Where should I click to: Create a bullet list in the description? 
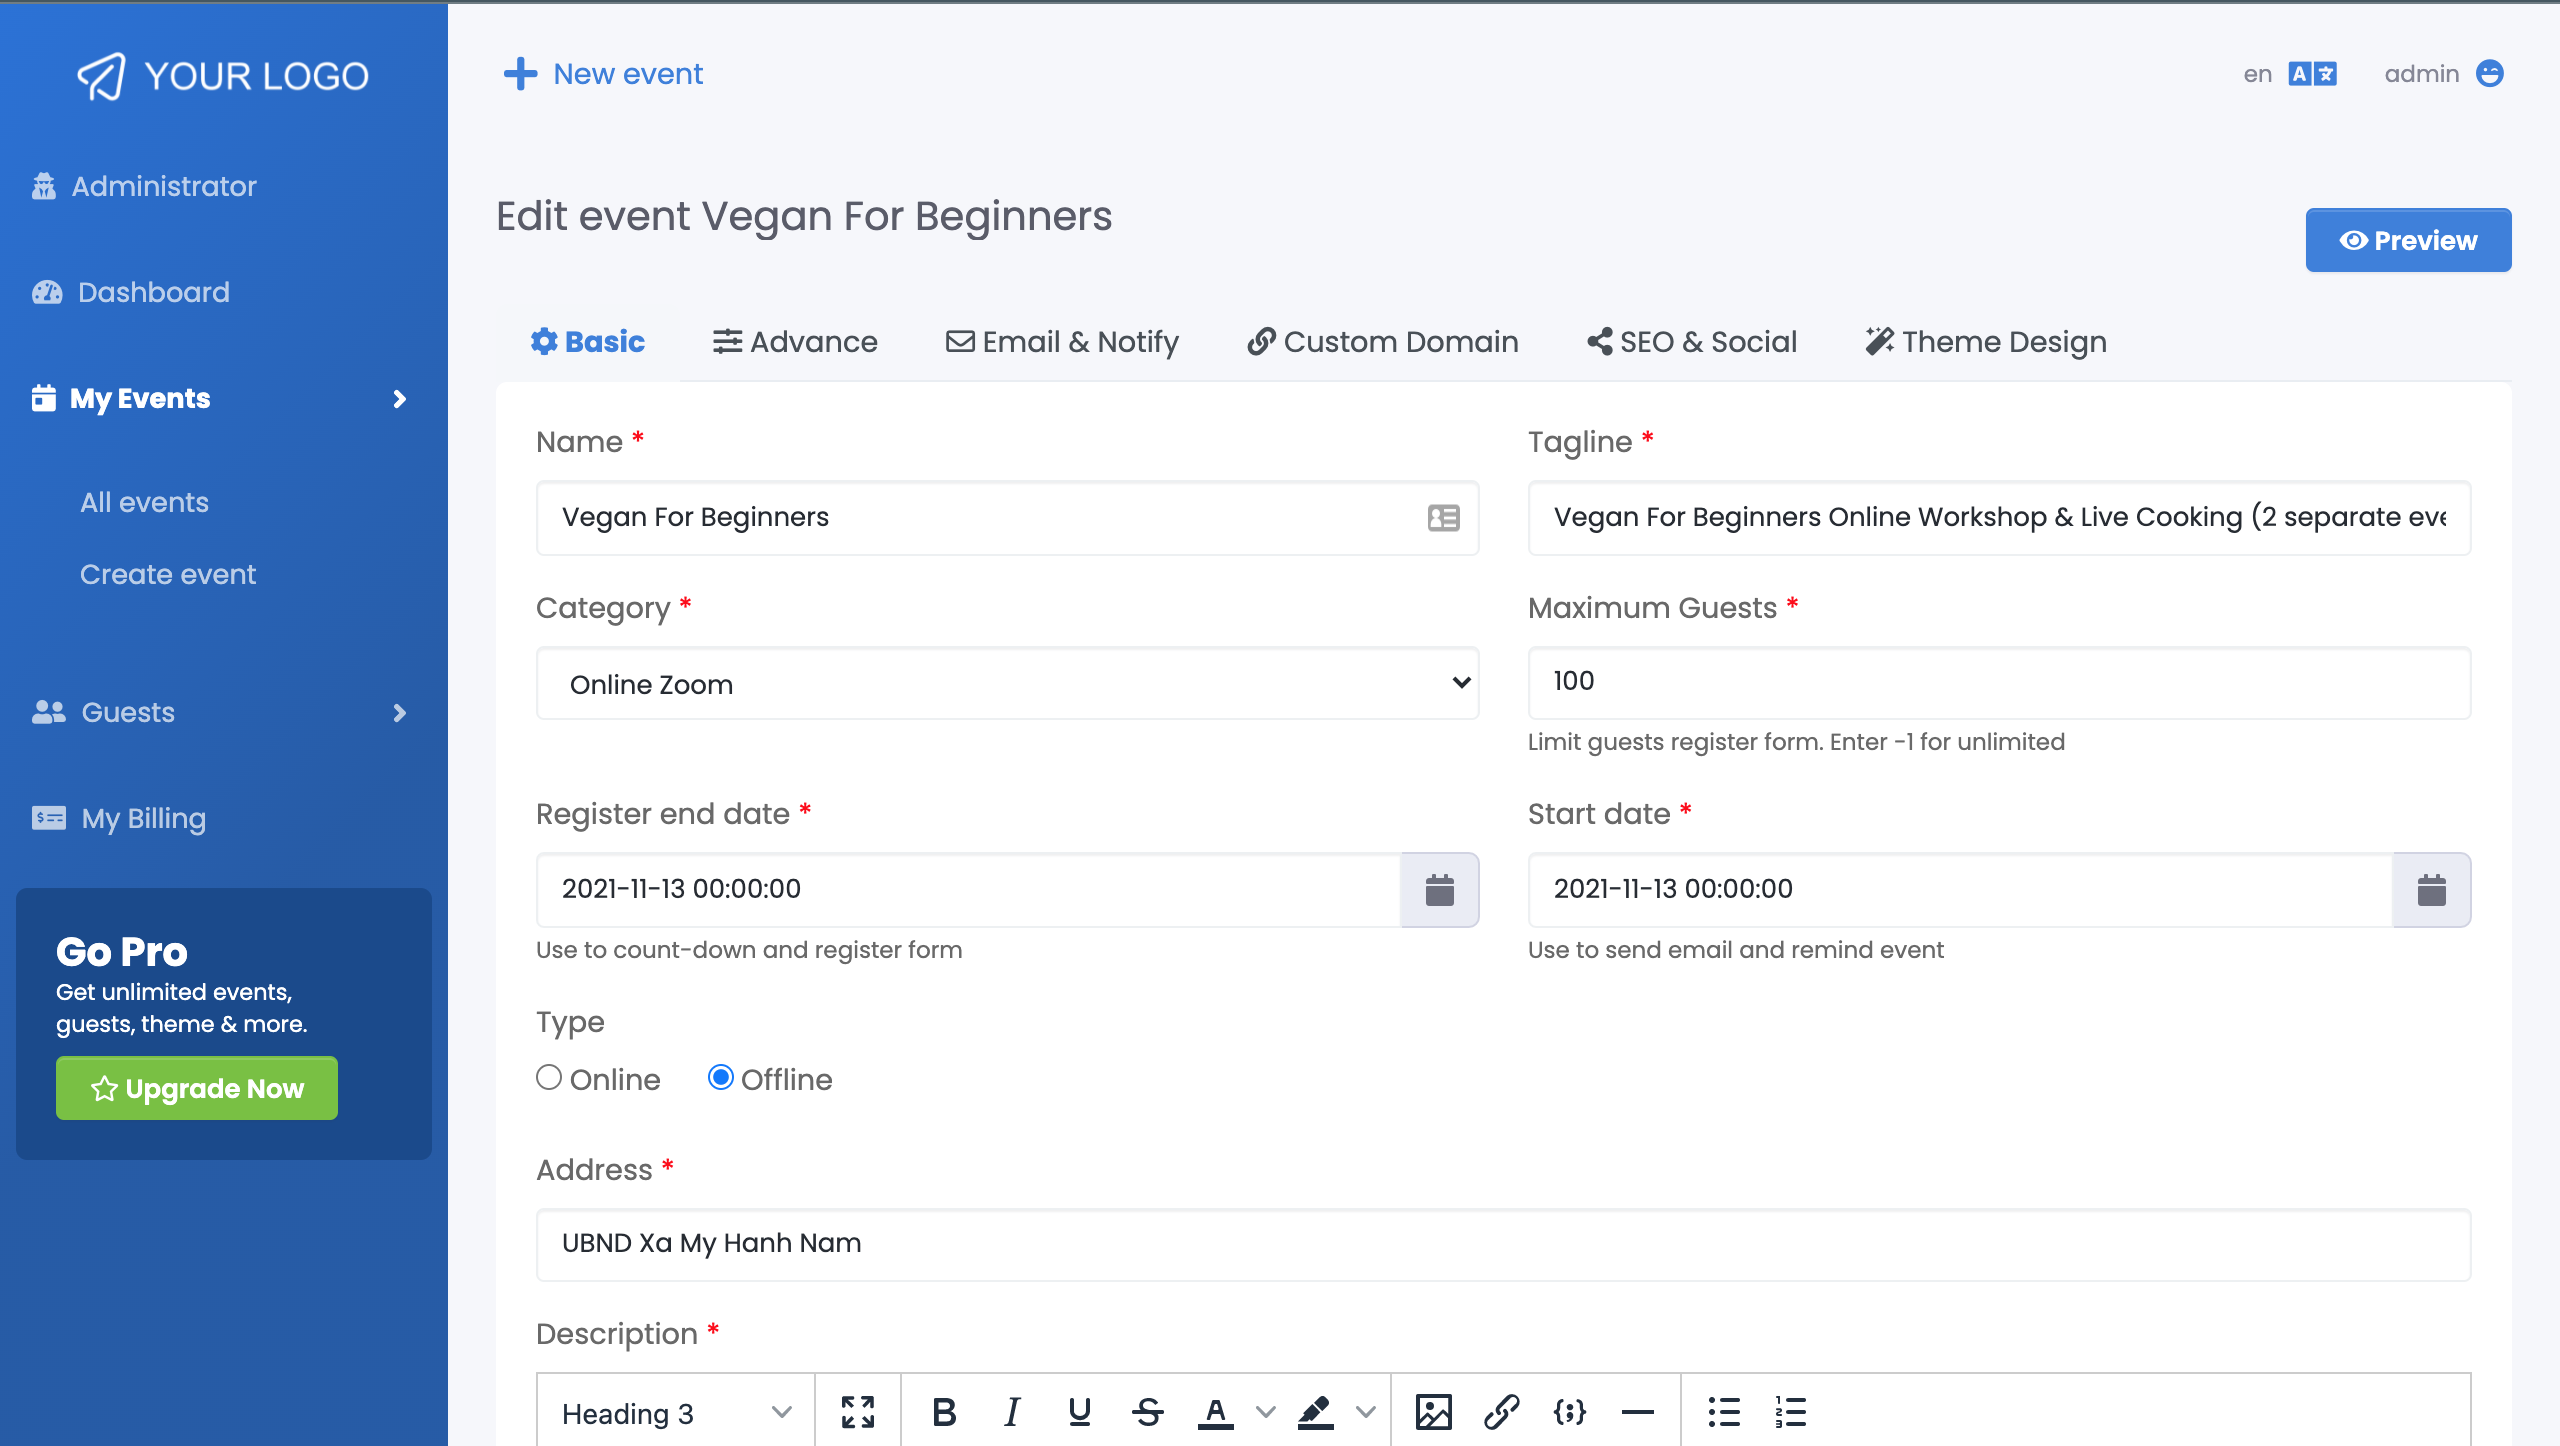point(1724,1413)
